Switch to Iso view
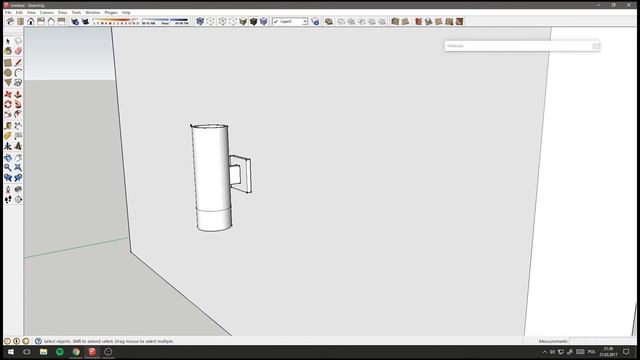 [x=10, y=21]
